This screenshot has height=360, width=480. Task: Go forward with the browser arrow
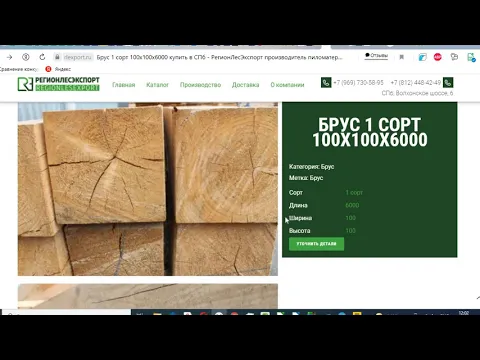(x=9, y=57)
